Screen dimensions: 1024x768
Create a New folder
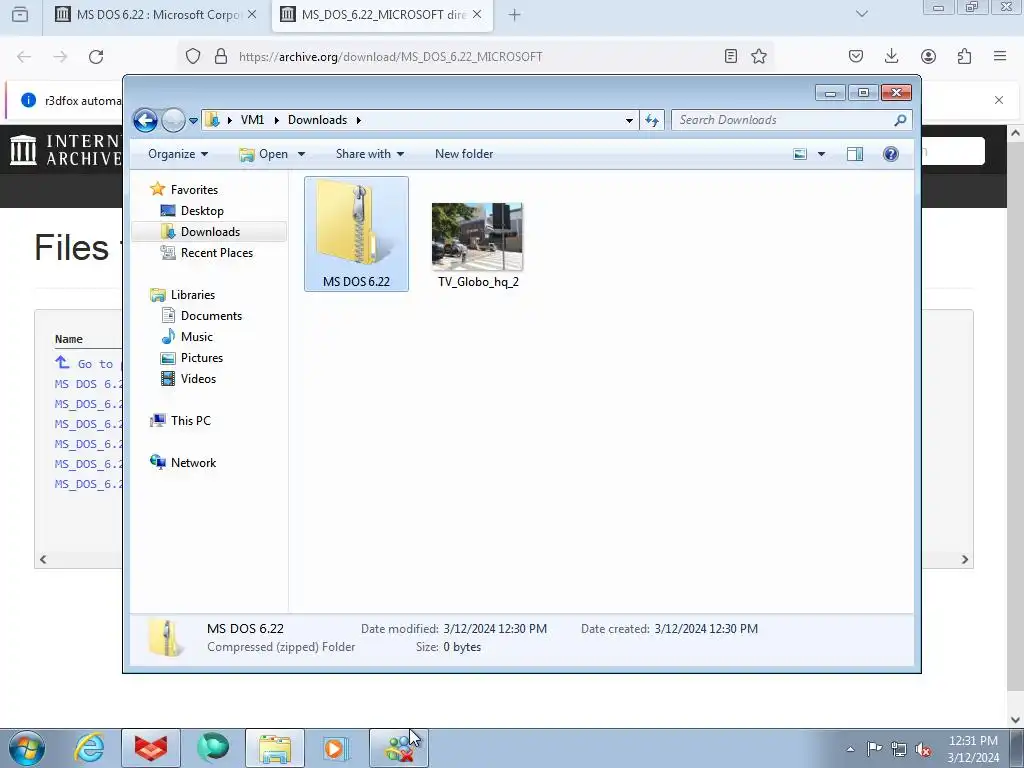point(464,154)
